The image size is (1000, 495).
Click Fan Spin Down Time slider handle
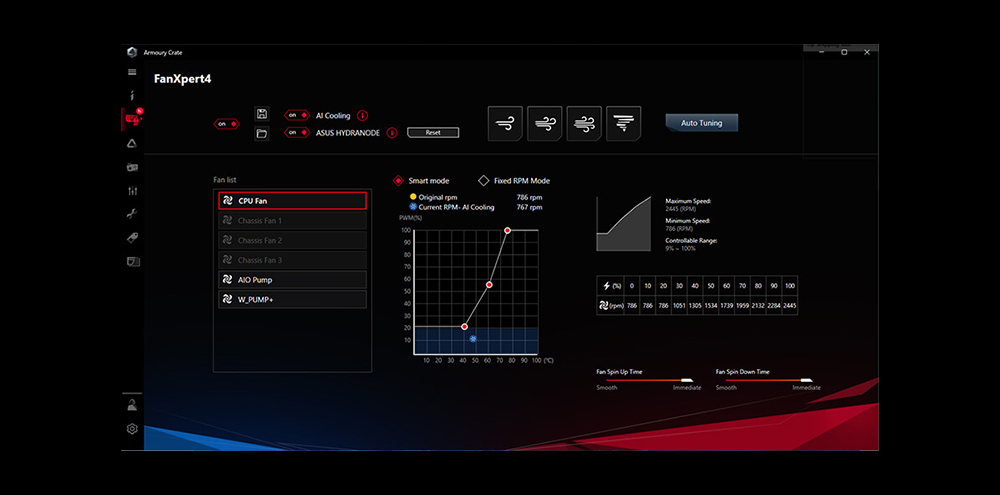pyautogui.click(x=806, y=380)
